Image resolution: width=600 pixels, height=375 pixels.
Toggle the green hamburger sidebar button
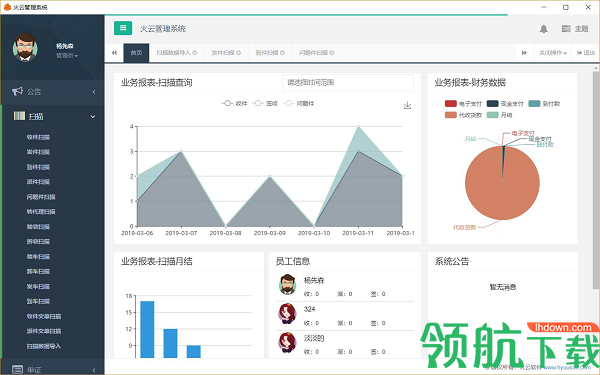[x=123, y=28]
